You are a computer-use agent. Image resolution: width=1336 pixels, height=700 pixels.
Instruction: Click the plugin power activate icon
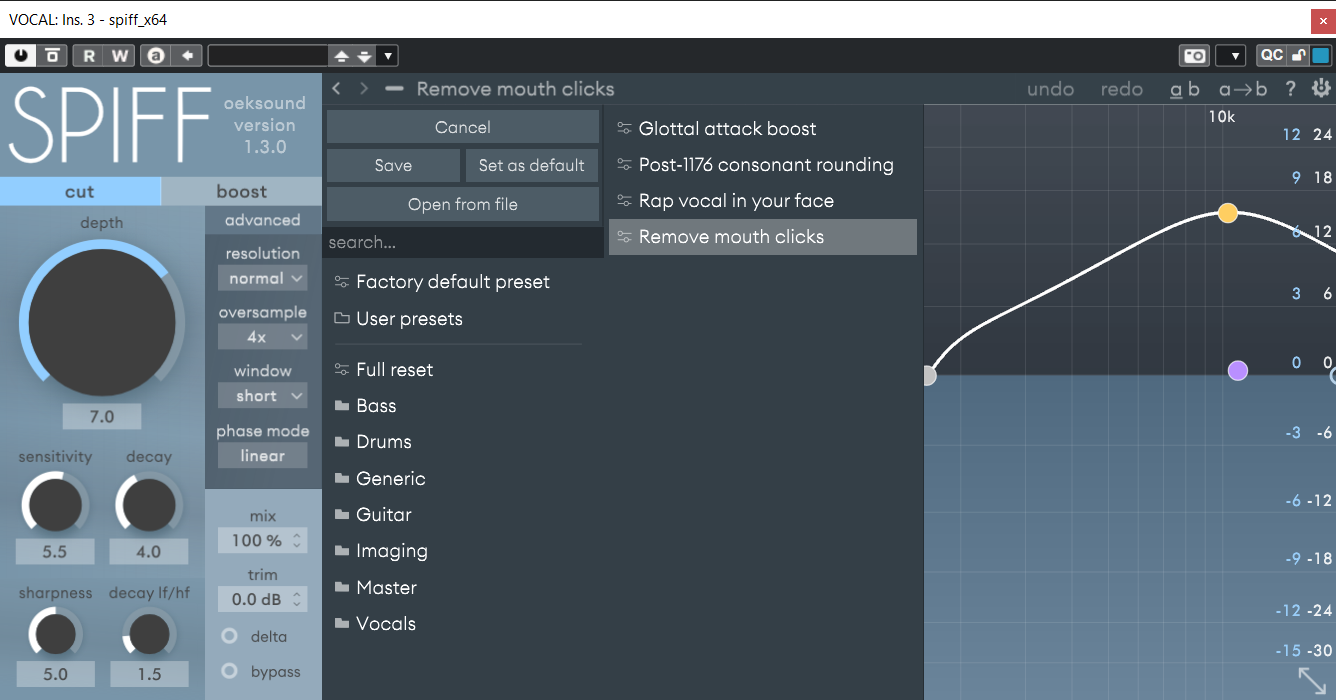tap(19, 56)
